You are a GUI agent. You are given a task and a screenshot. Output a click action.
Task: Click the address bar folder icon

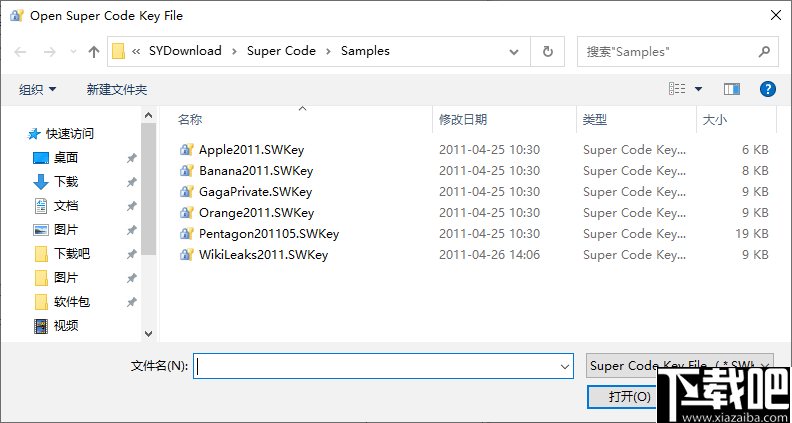pyautogui.click(x=118, y=51)
